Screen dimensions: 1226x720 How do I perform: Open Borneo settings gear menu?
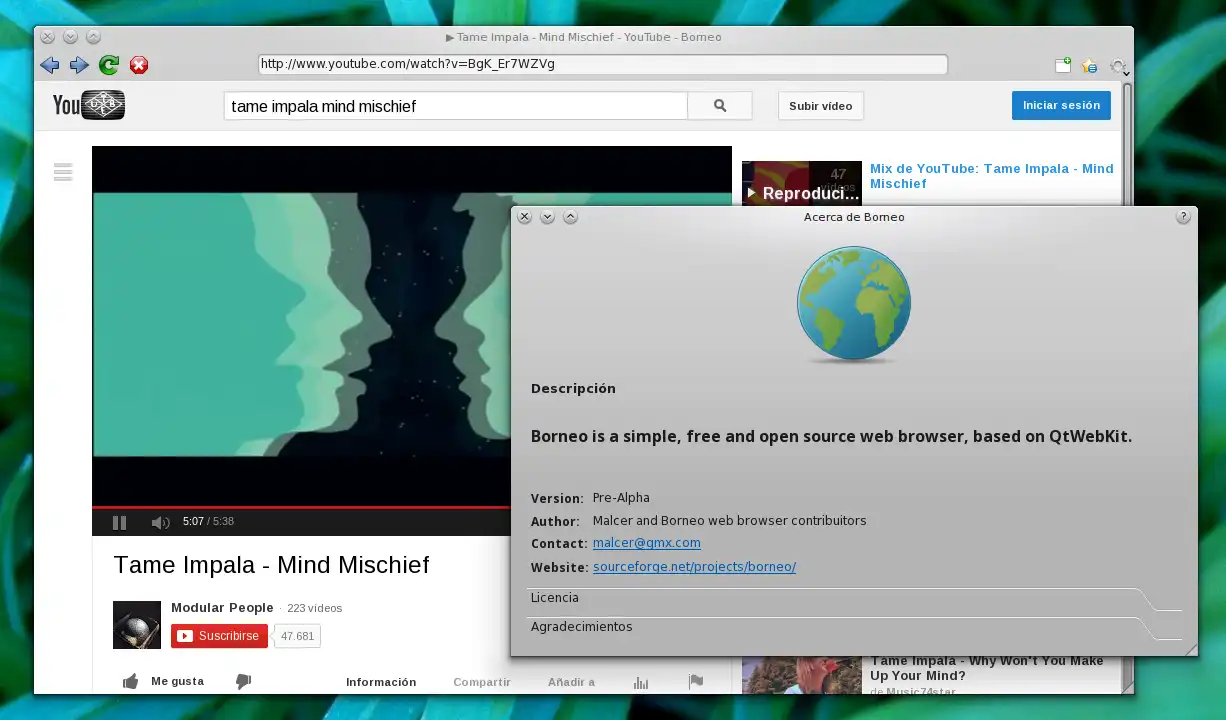(x=1119, y=66)
